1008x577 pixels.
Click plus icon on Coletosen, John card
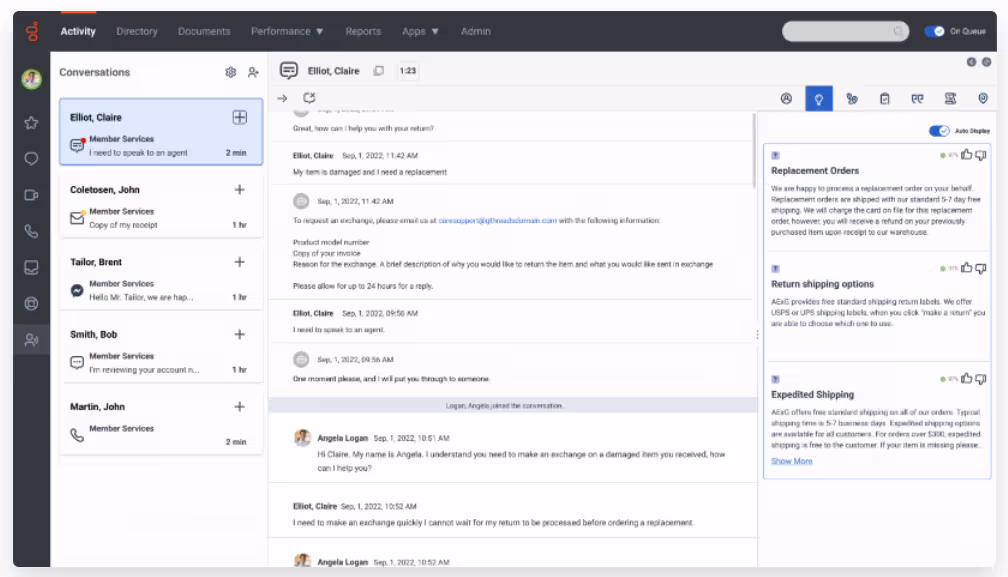point(240,190)
